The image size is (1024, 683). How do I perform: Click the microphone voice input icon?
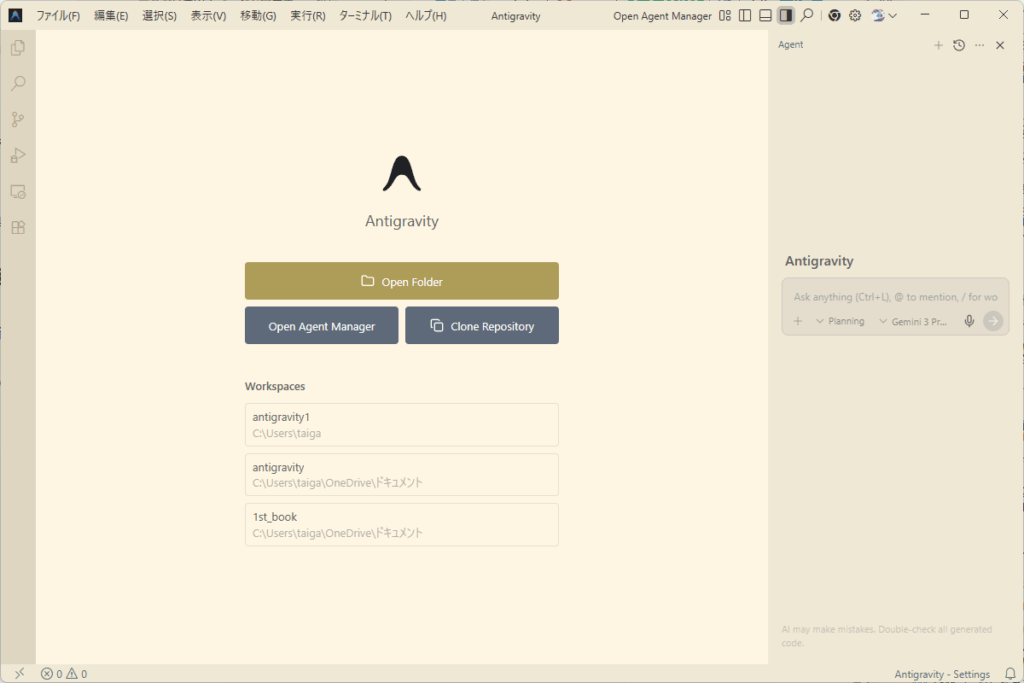[968, 321]
